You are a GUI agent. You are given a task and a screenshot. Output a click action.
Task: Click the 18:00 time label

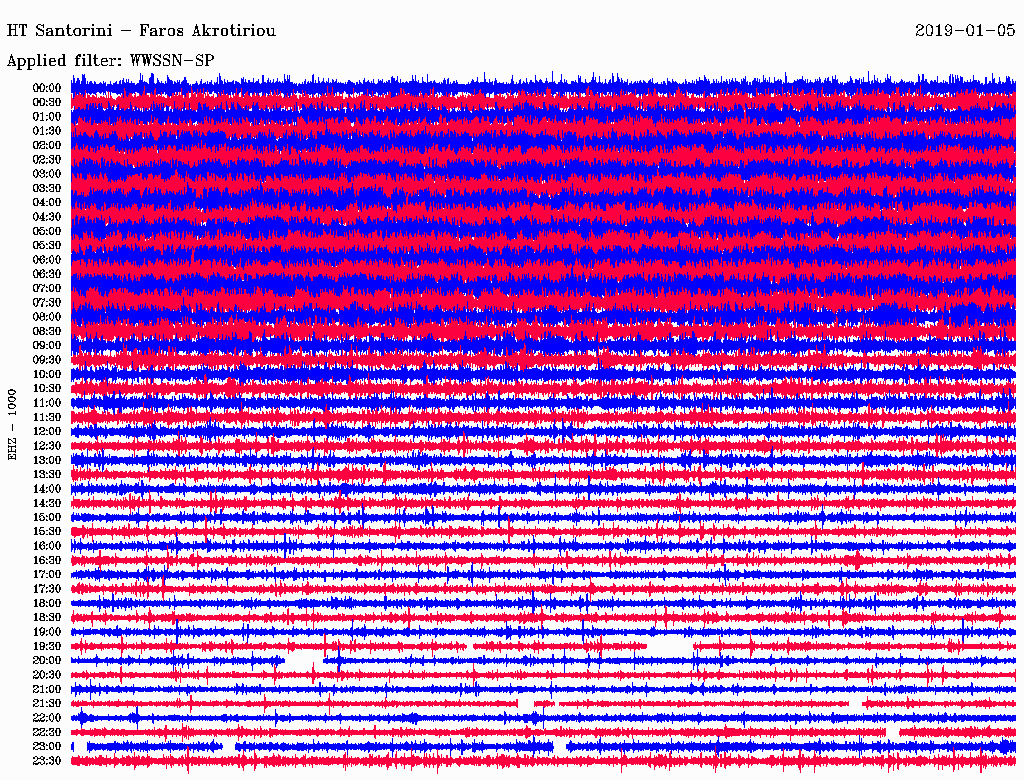pos(46,603)
